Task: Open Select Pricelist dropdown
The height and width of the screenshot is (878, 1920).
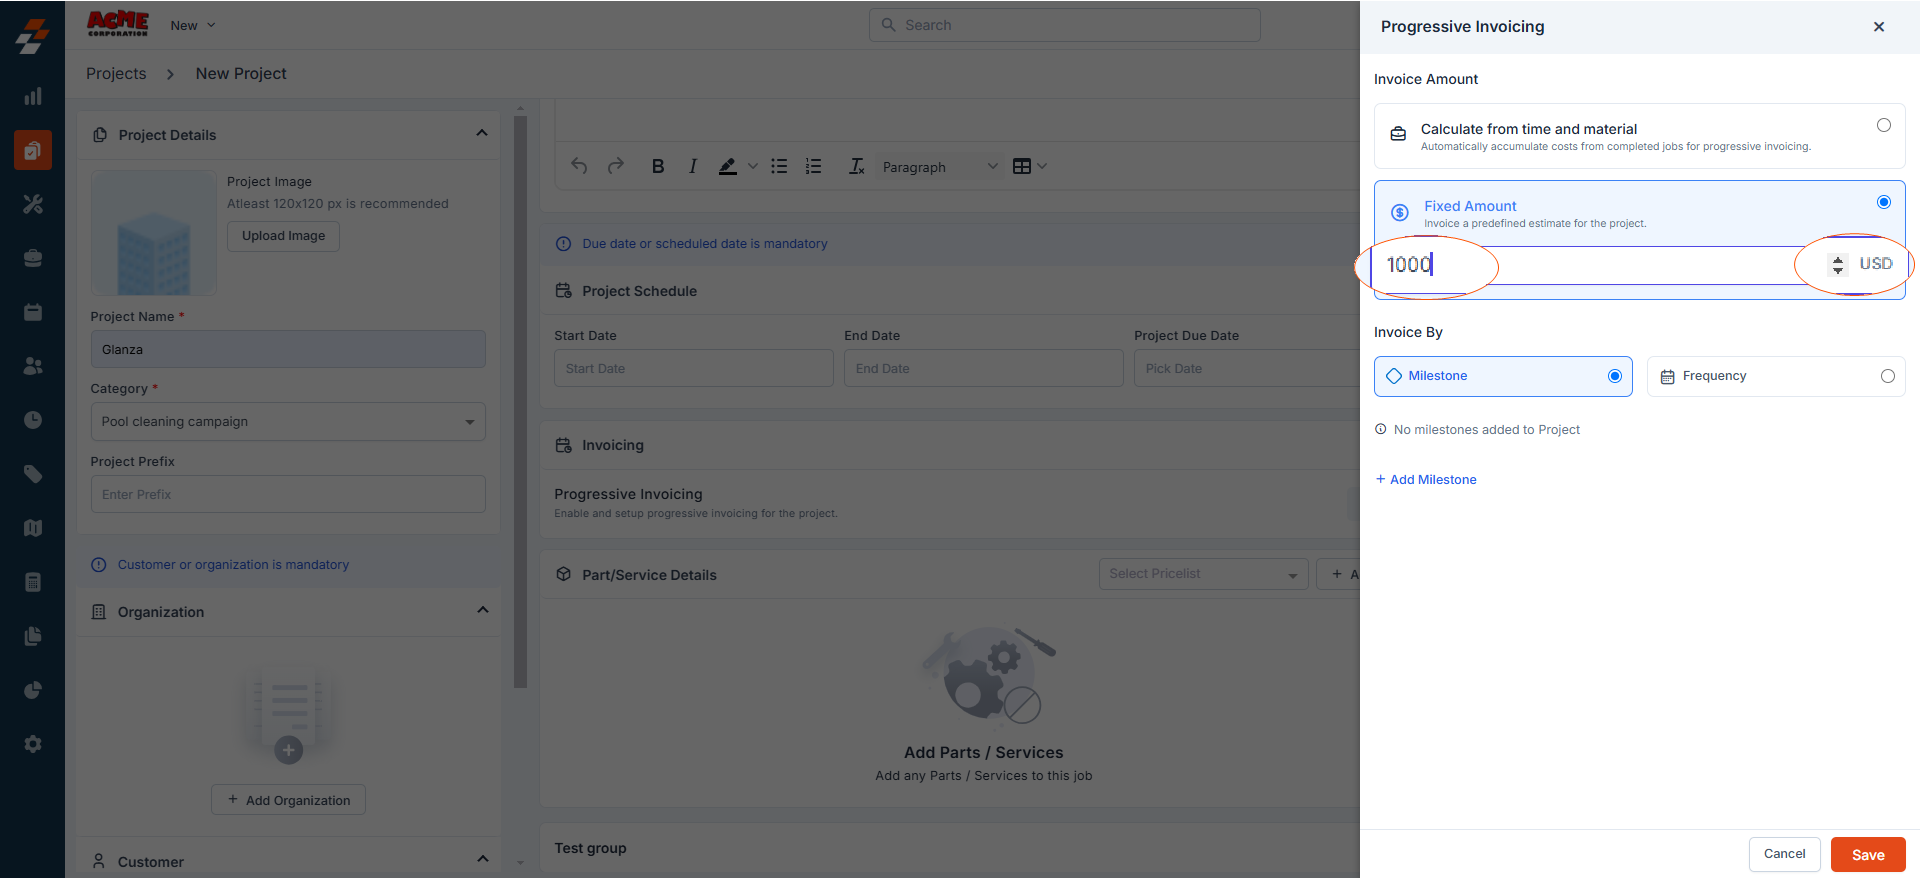Action: click(x=1203, y=574)
